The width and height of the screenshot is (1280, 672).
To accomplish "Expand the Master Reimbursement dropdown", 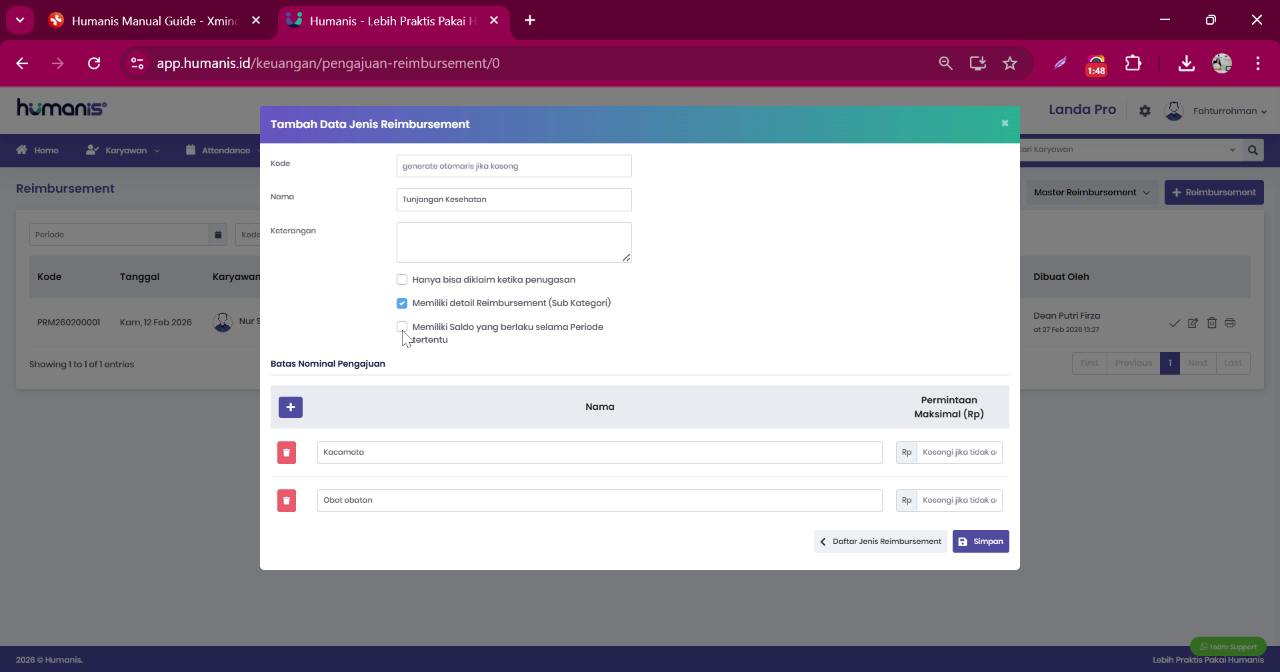I will click(1091, 192).
